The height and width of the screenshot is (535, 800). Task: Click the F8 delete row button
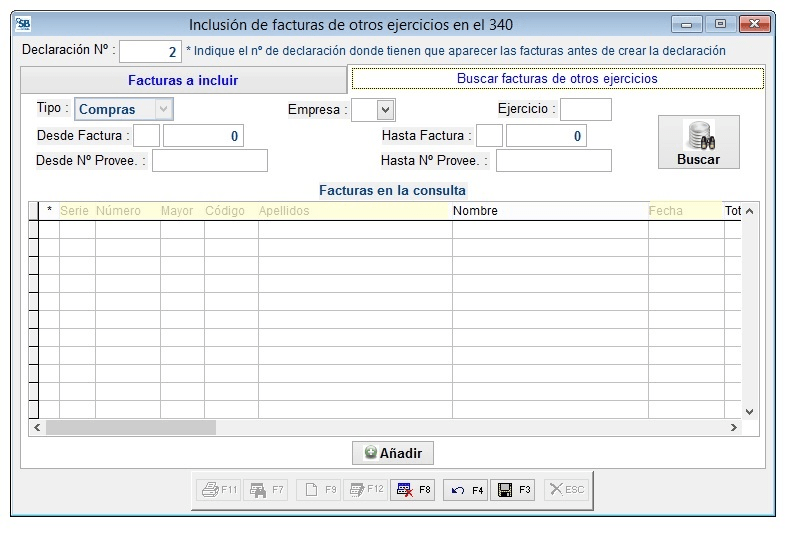click(x=413, y=490)
